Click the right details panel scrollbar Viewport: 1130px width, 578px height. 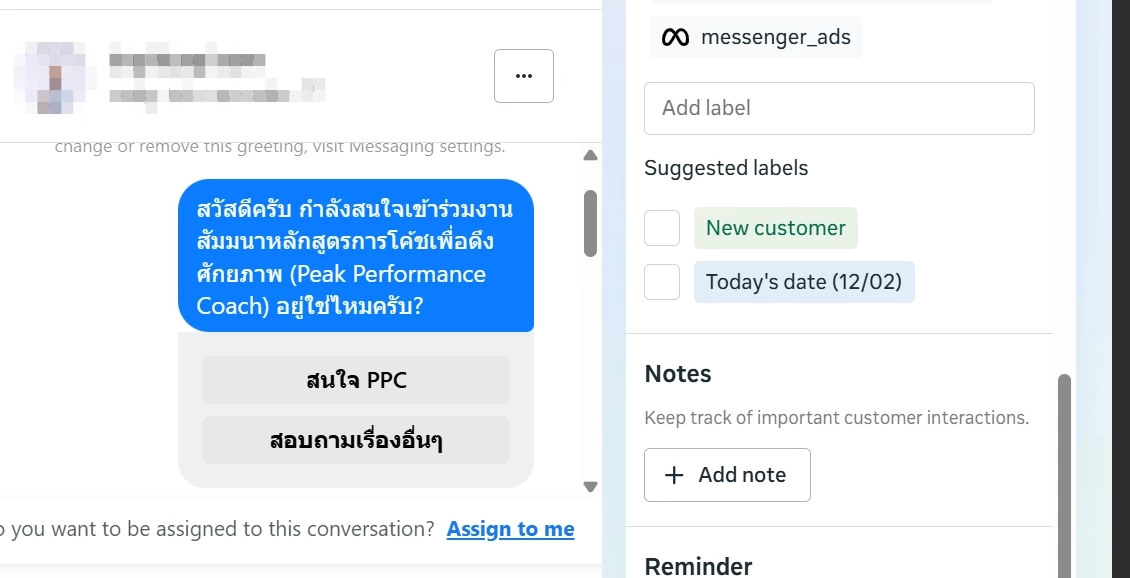tap(1064, 476)
